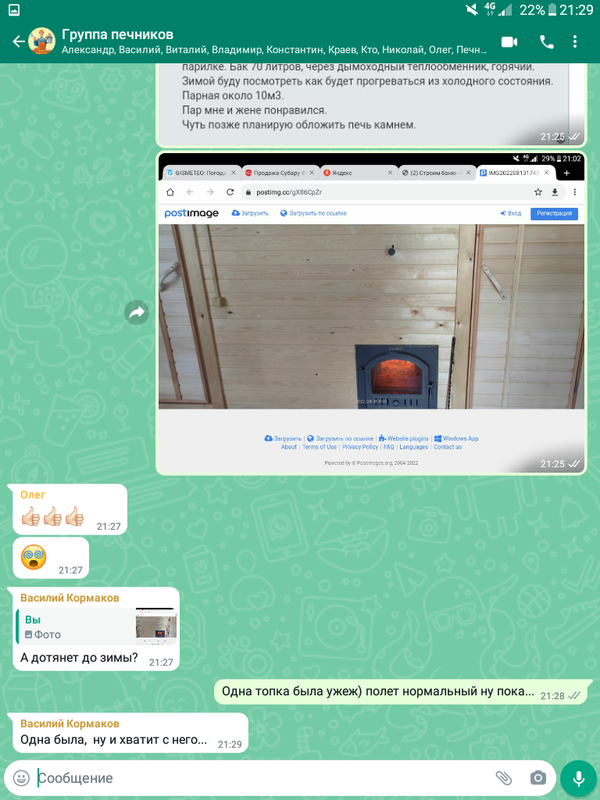View the group members list under the title
The image size is (600, 800).
coord(274,50)
